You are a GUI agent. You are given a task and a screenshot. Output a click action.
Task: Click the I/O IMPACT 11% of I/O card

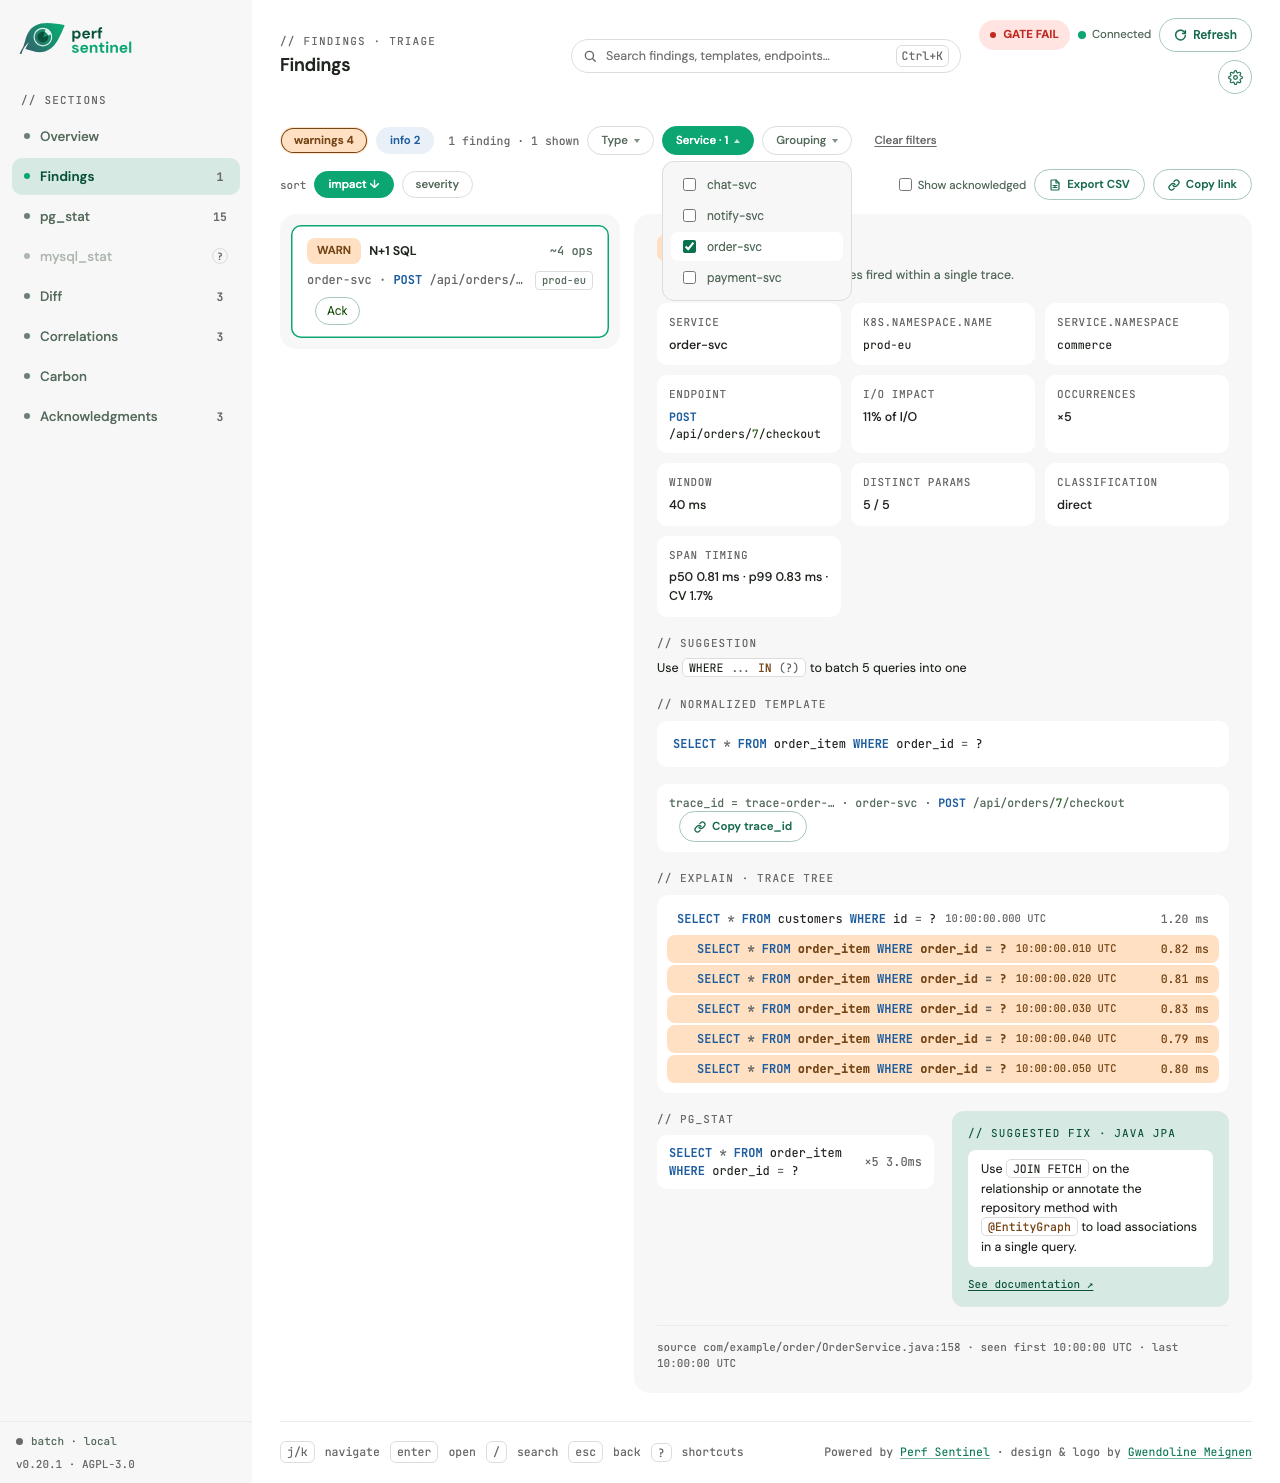[x=942, y=414]
